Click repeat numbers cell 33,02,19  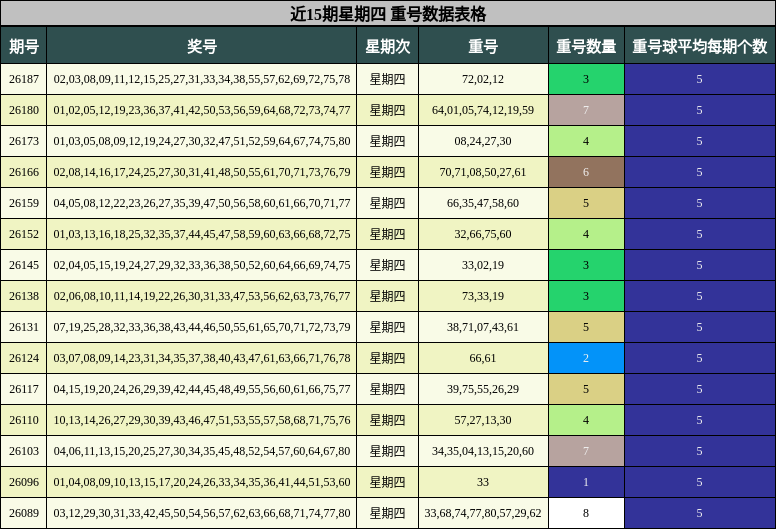pos(483,265)
